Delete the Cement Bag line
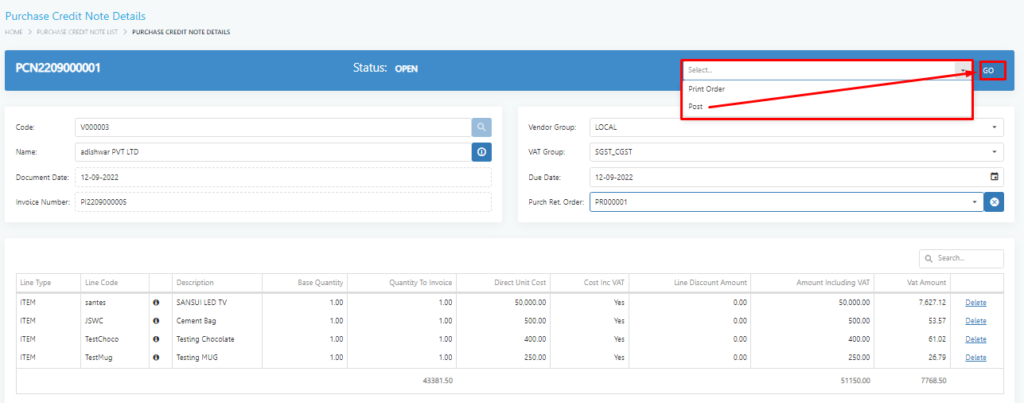1024x403 pixels. pos(976,321)
